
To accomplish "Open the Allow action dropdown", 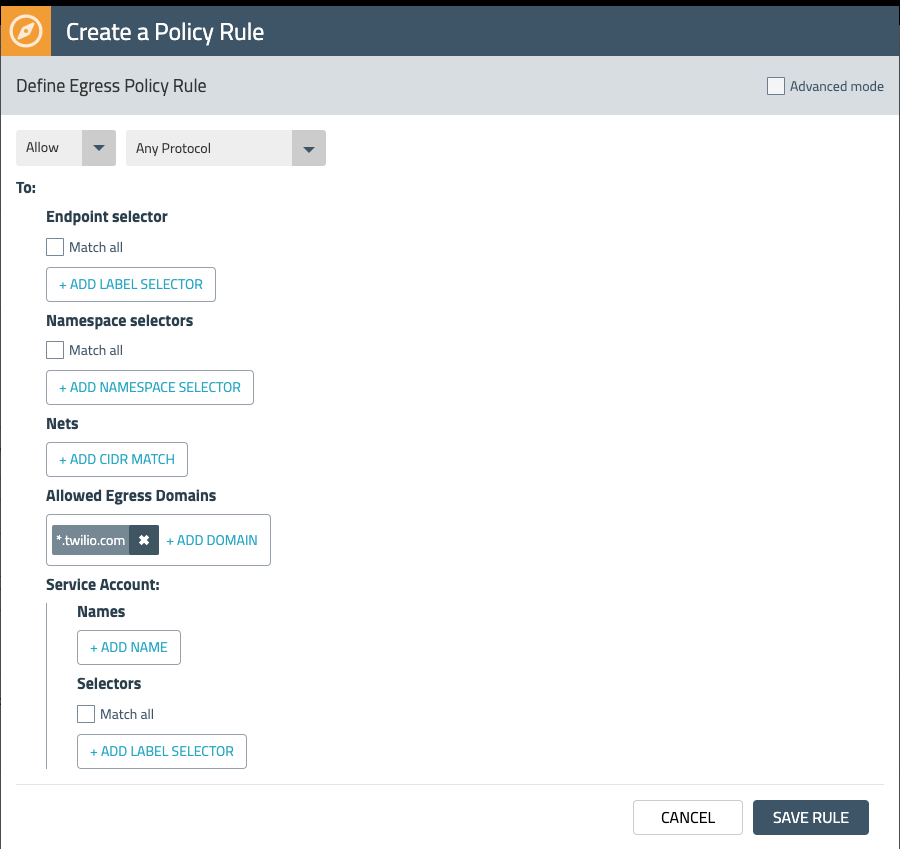I will pyautogui.click(x=66, y=148).
